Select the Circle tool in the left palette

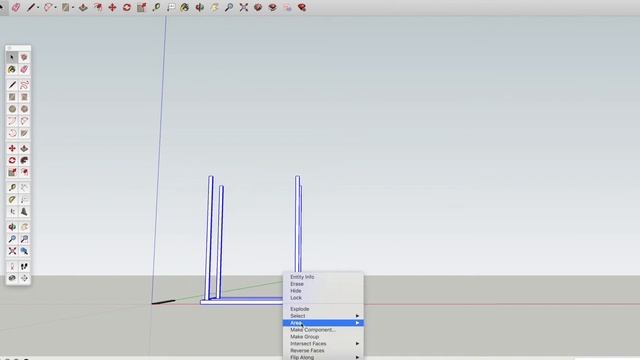12,109
